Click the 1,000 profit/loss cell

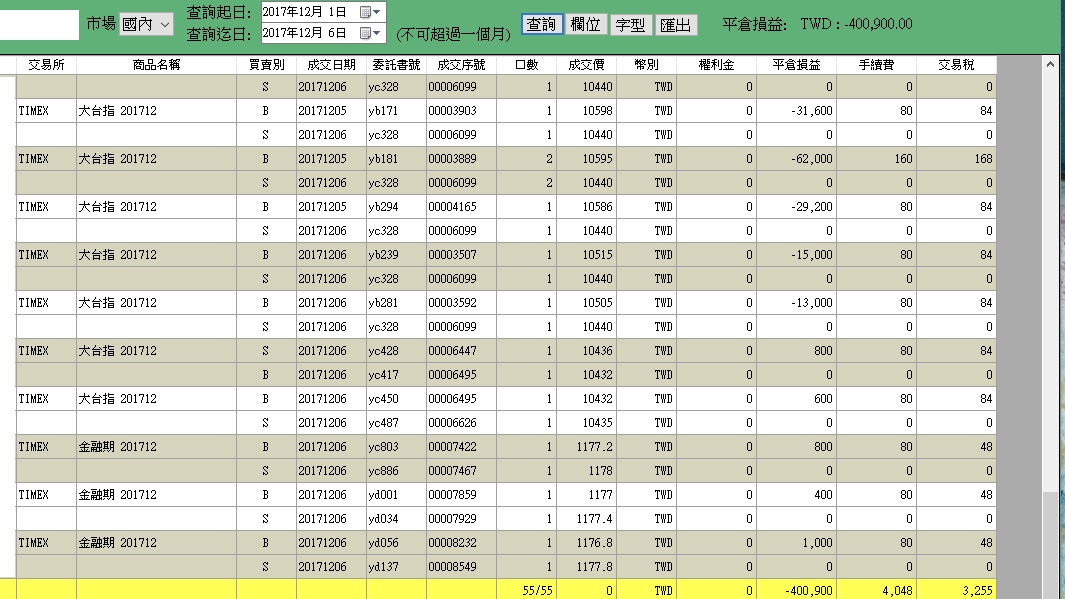click(796, 543)
